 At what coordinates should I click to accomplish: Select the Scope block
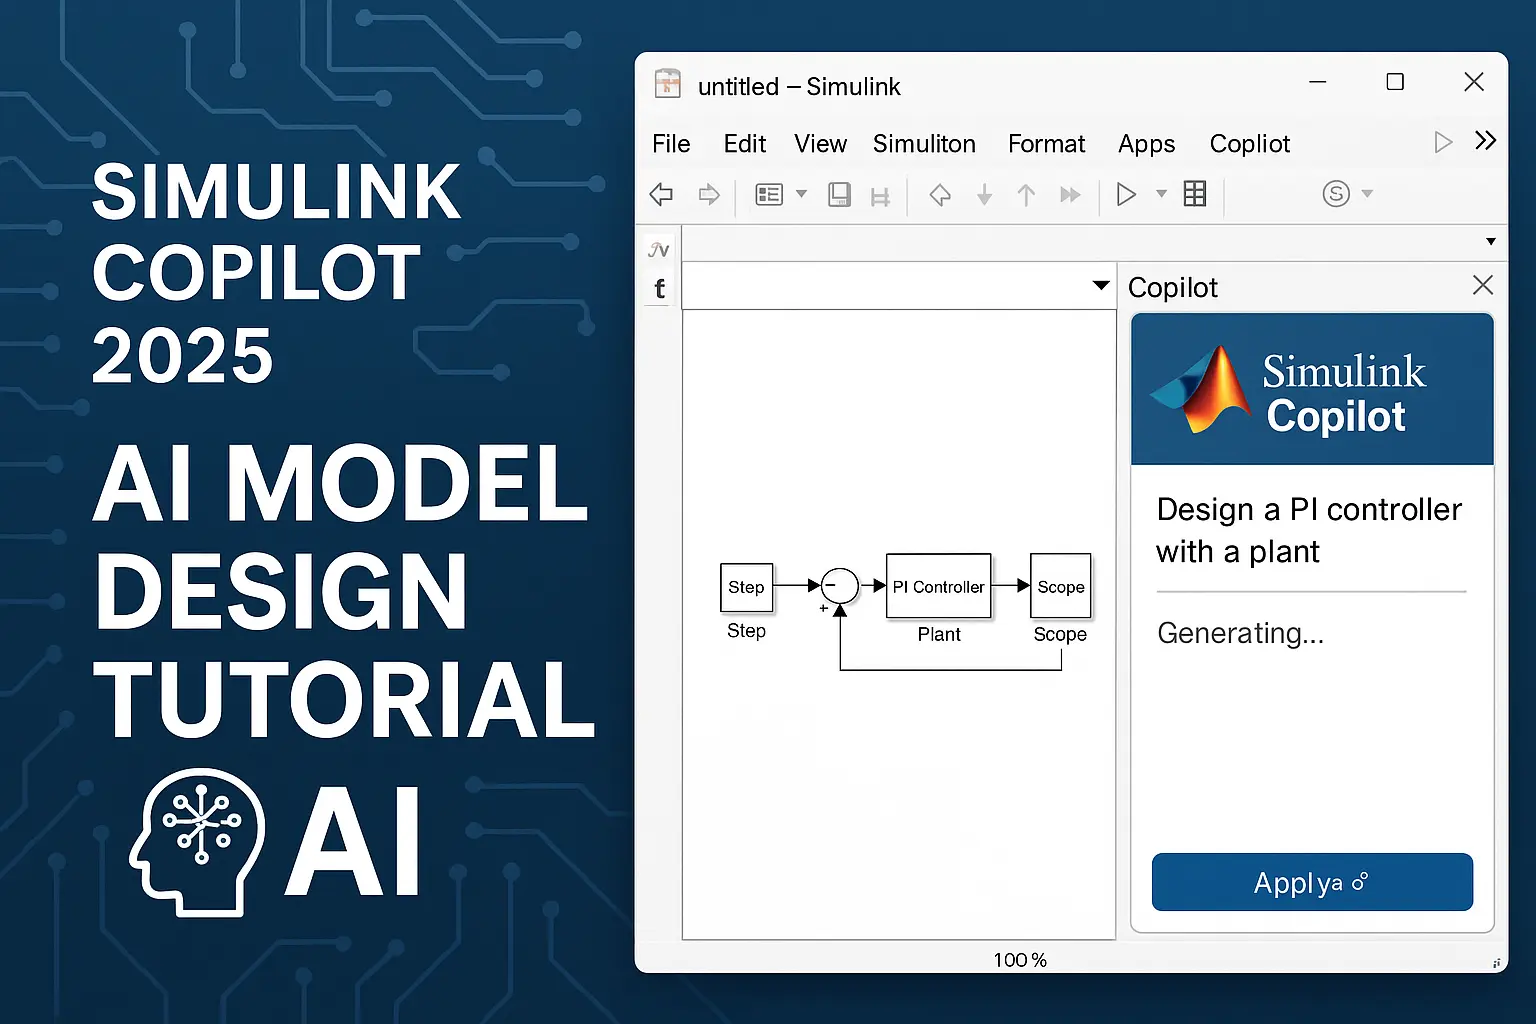click(x=1059, y=587)
